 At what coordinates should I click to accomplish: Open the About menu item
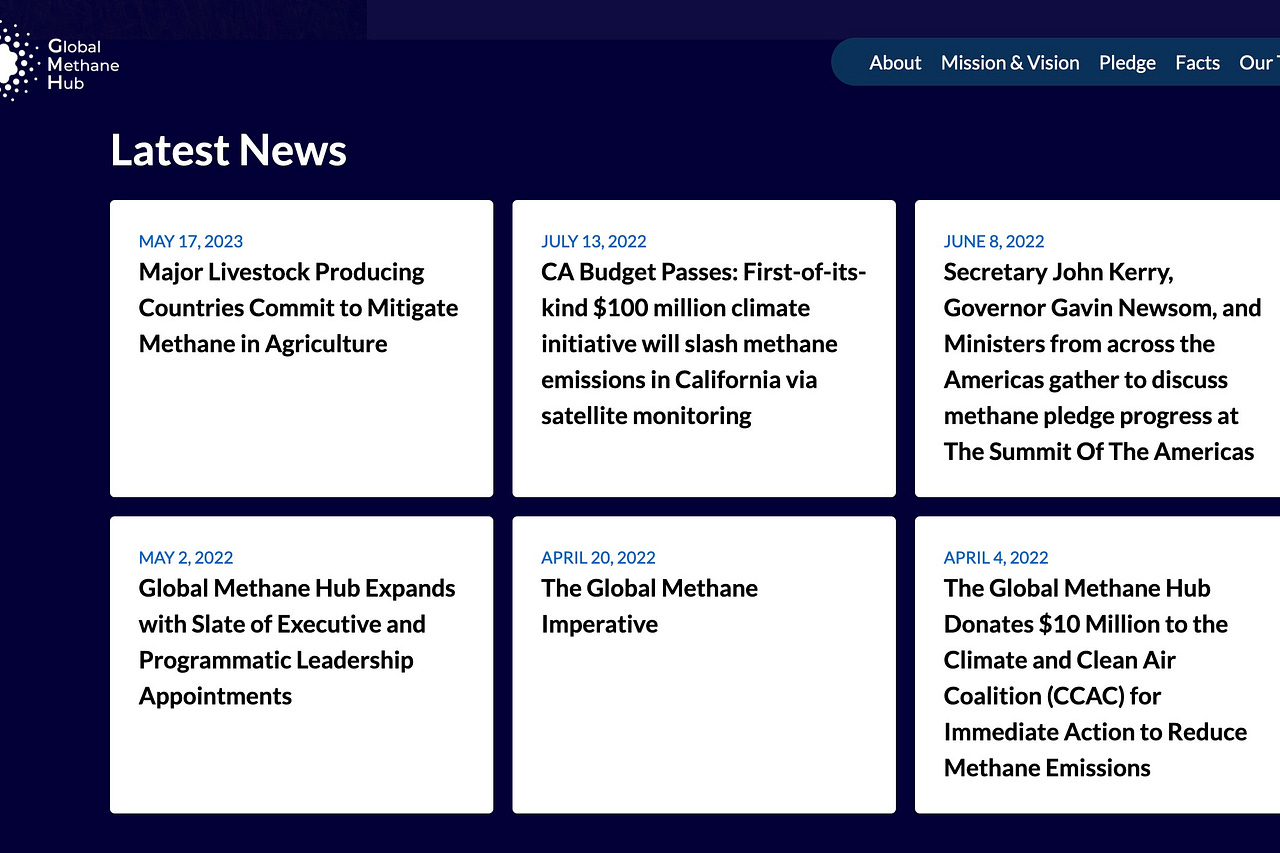pos(895,63)
